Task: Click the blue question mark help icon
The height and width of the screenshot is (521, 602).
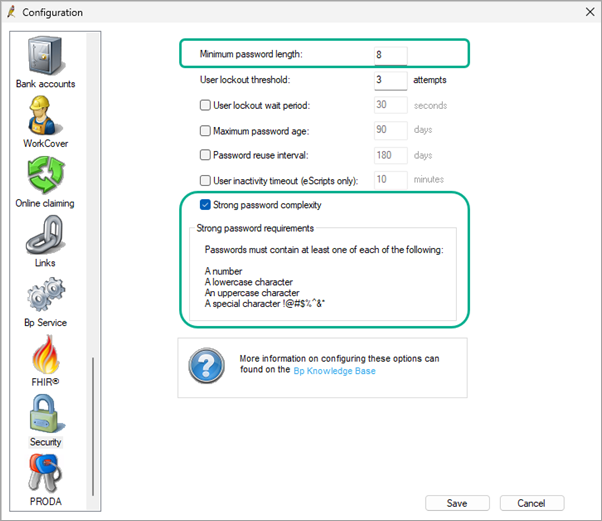Action: pyautogui.click(x=206, y=366)
